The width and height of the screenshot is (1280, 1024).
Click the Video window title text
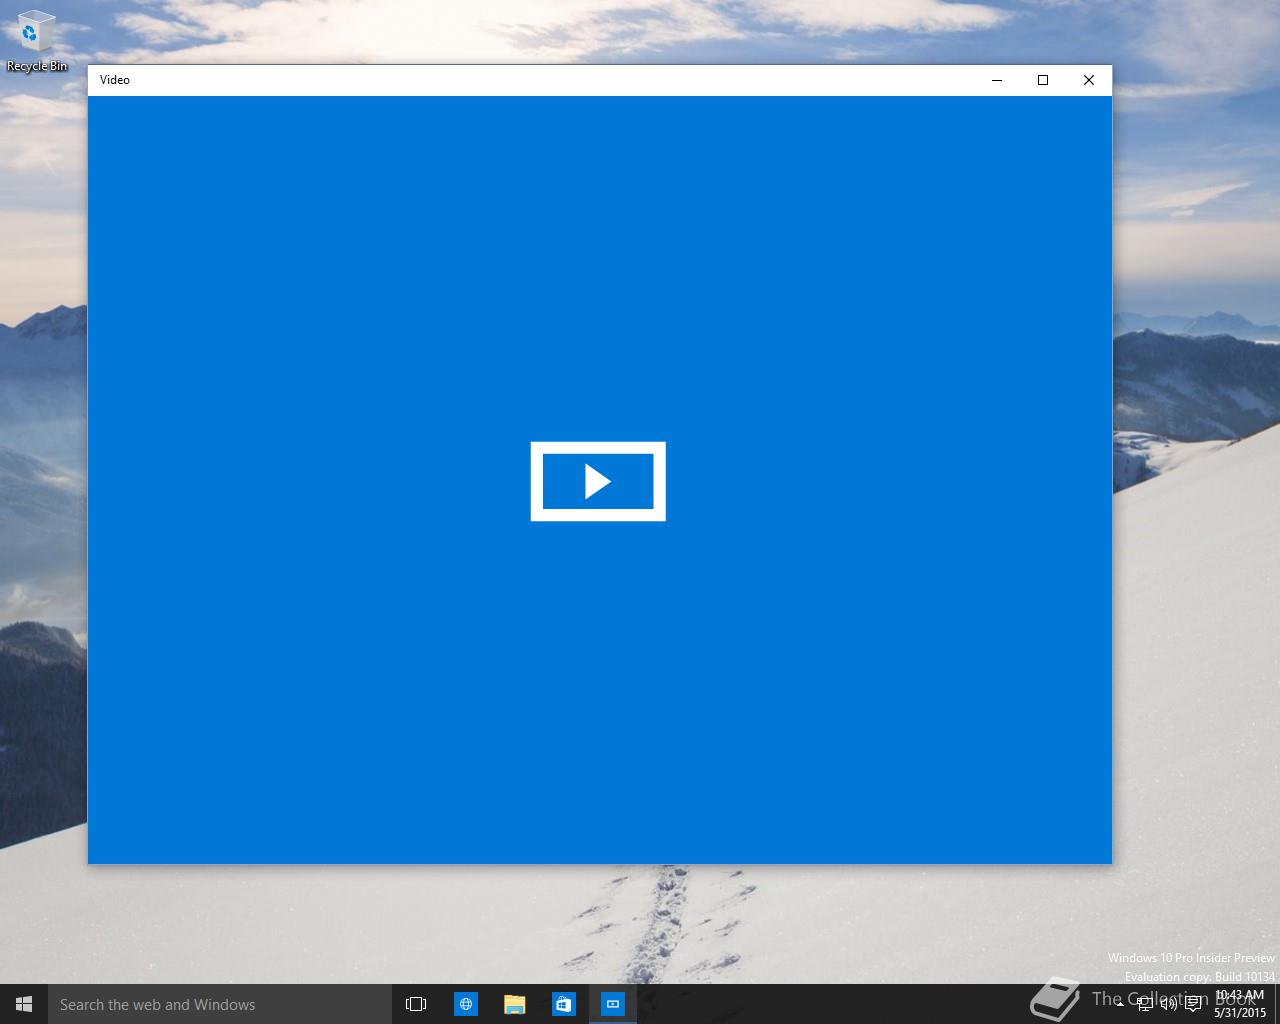coord(115,80)
